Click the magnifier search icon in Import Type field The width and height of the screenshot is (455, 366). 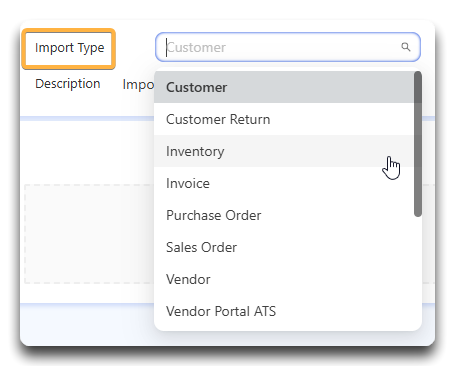point(405,47)
